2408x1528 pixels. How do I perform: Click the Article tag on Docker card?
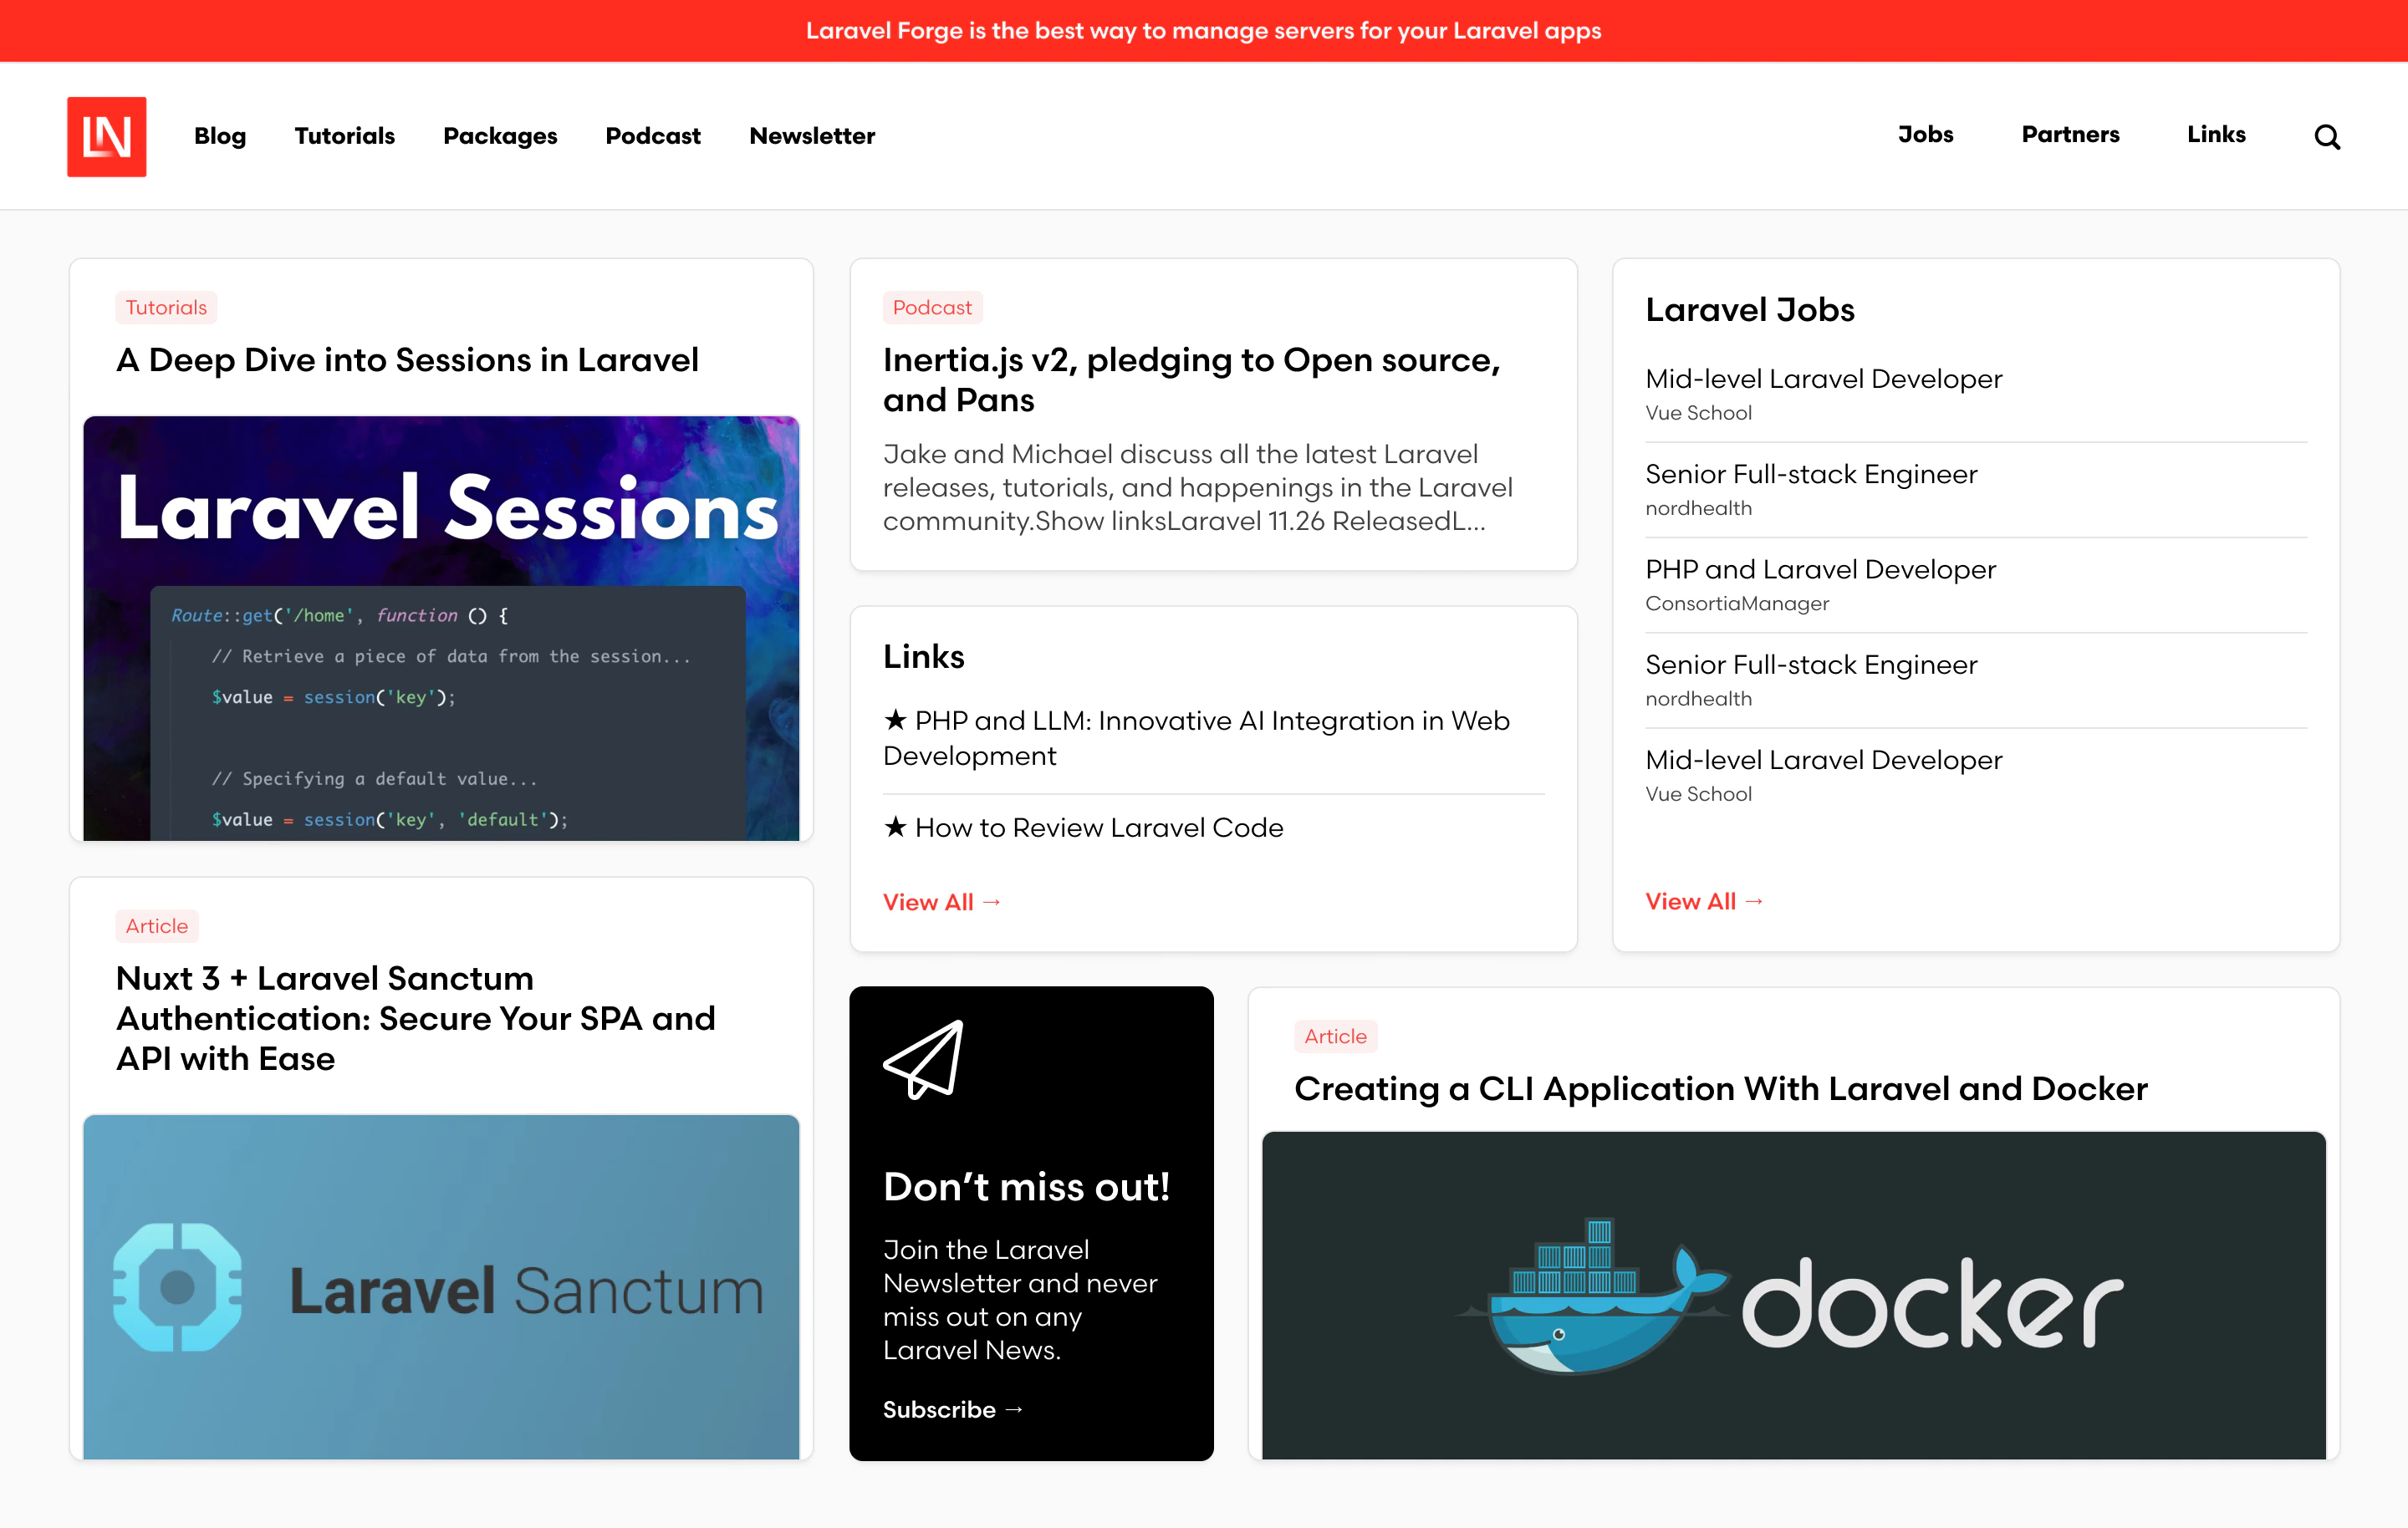(1335, 1036)
